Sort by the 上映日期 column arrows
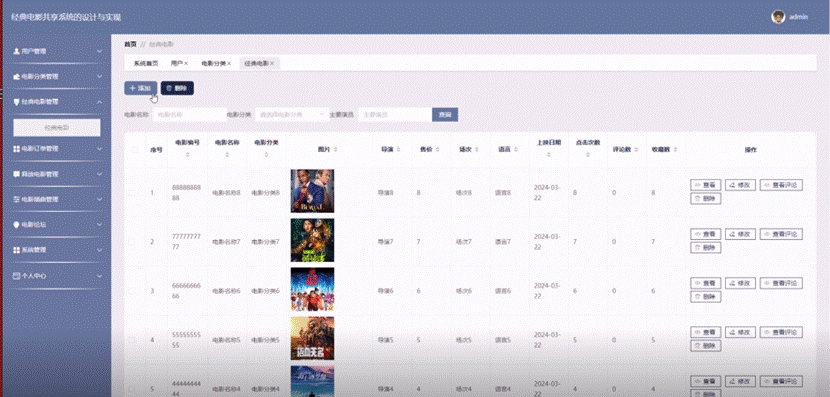The height and width of the screenshot is (397, 830). [548, 155]
